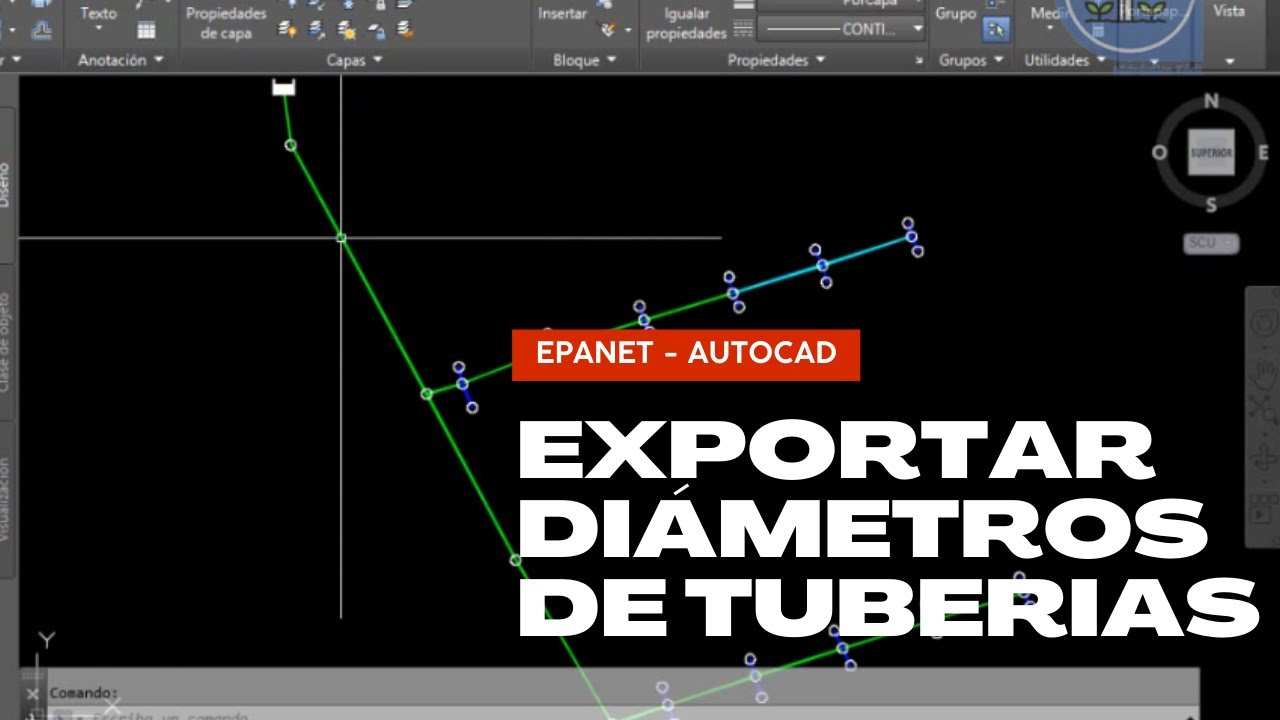Click E on the ViewCube compass

point(1263,153)
